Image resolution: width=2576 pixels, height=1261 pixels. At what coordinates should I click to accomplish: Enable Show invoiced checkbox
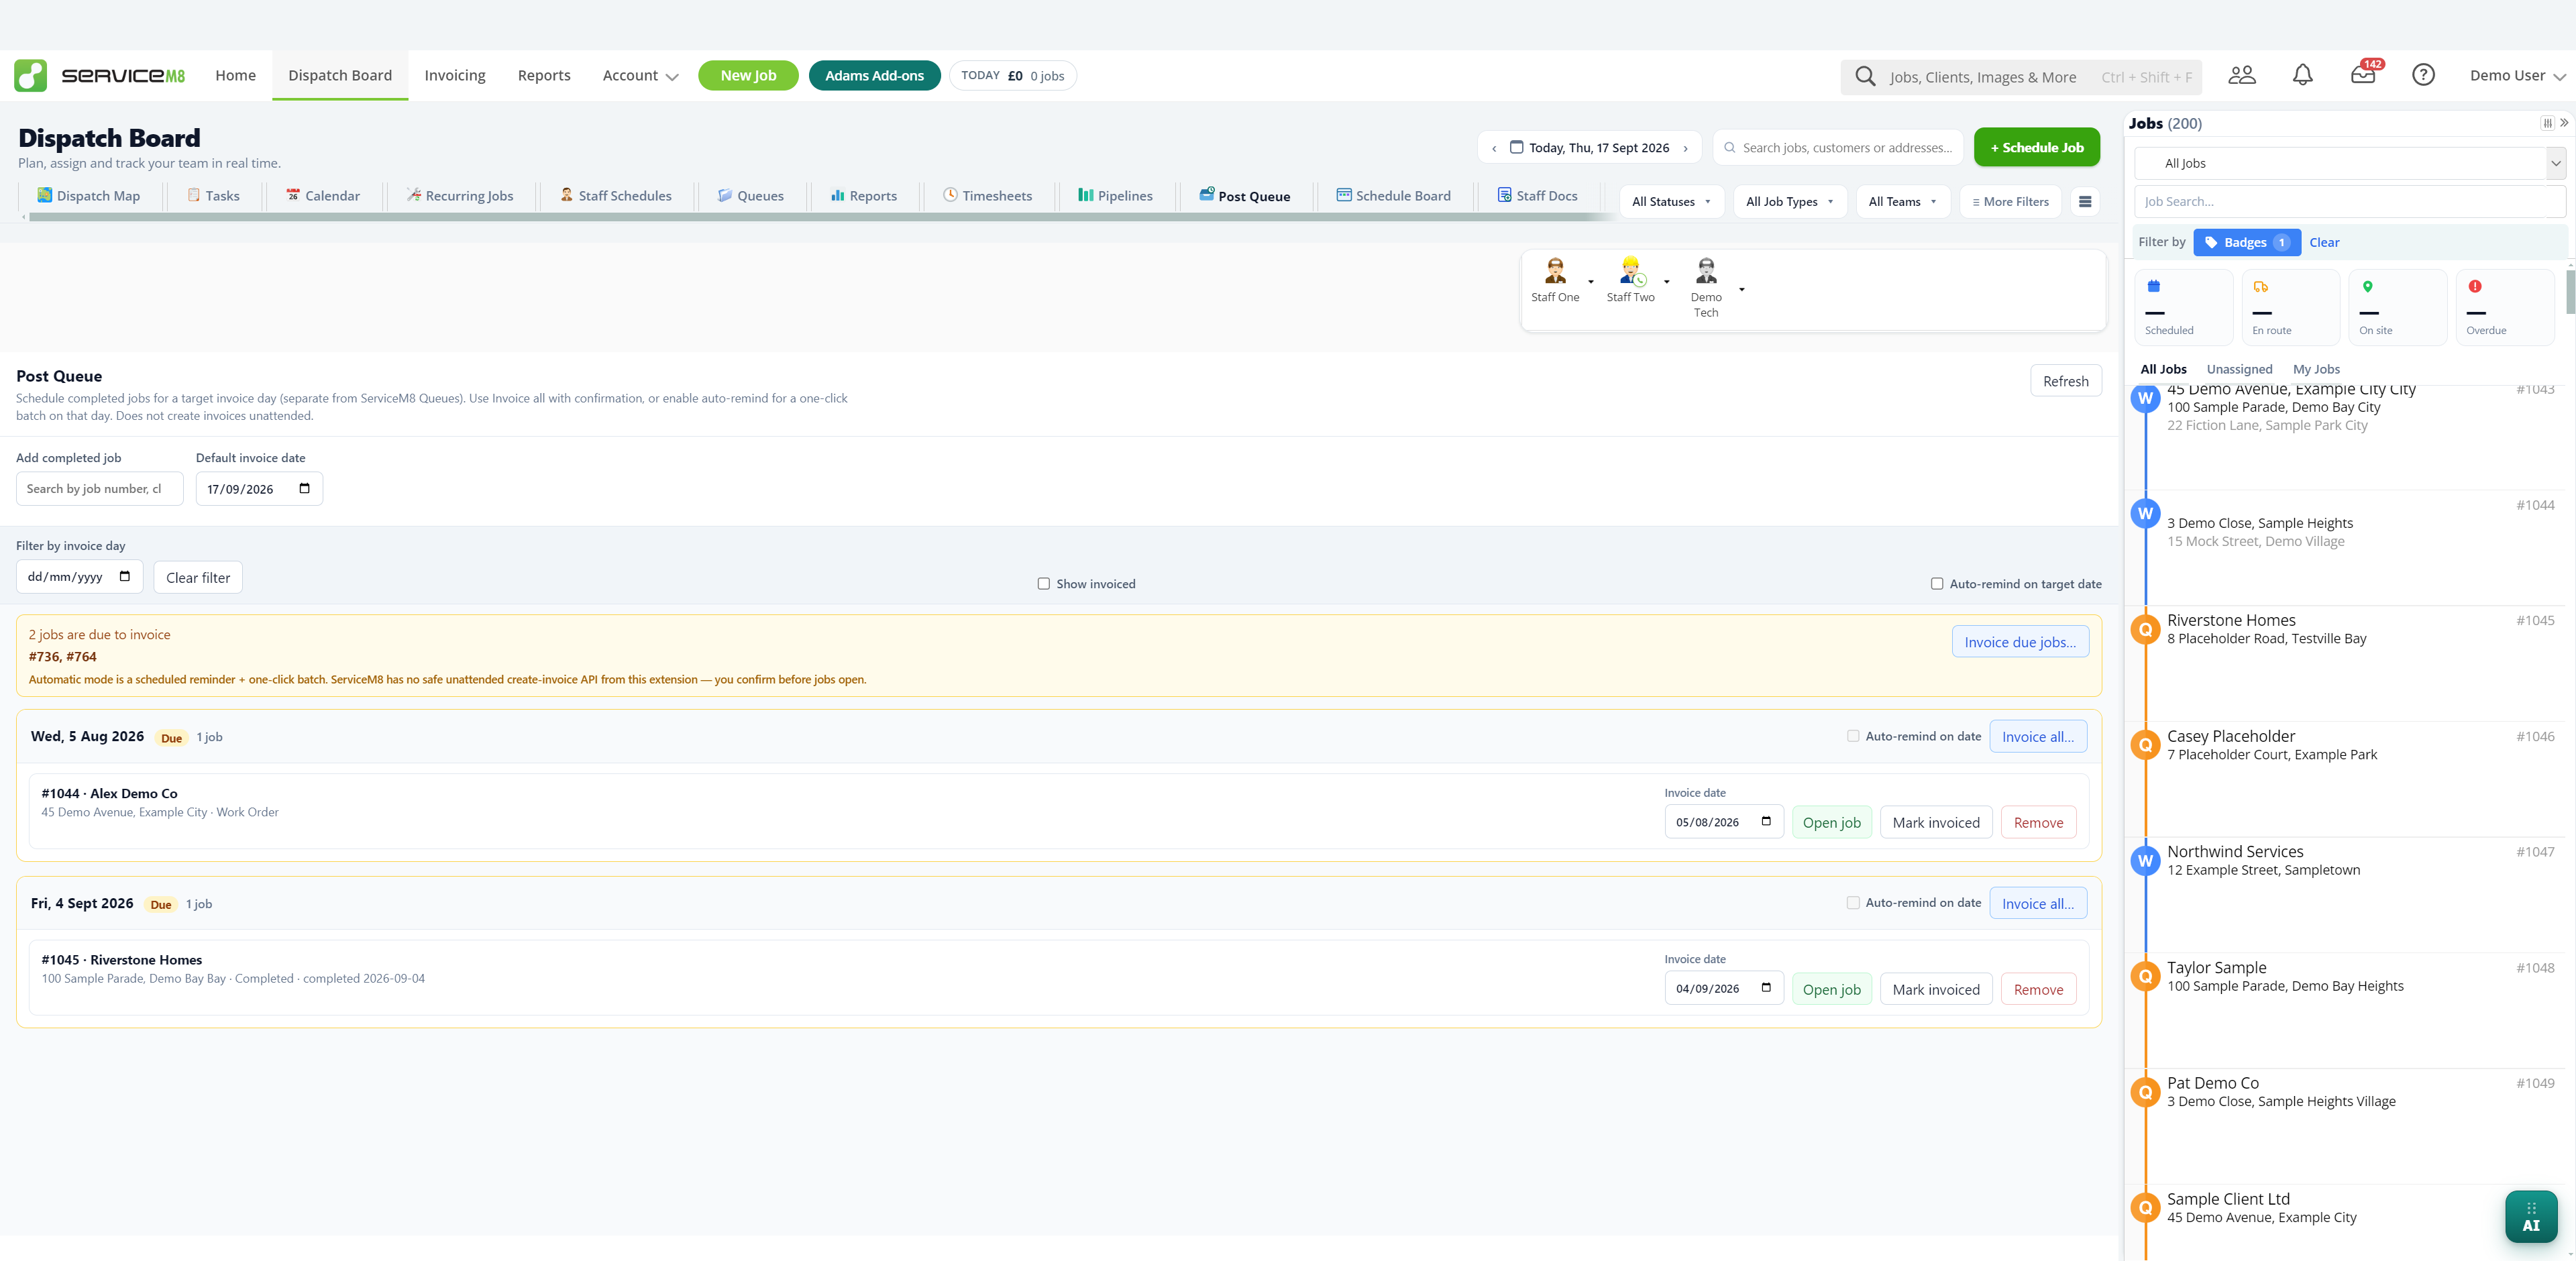pos(1043,584)
